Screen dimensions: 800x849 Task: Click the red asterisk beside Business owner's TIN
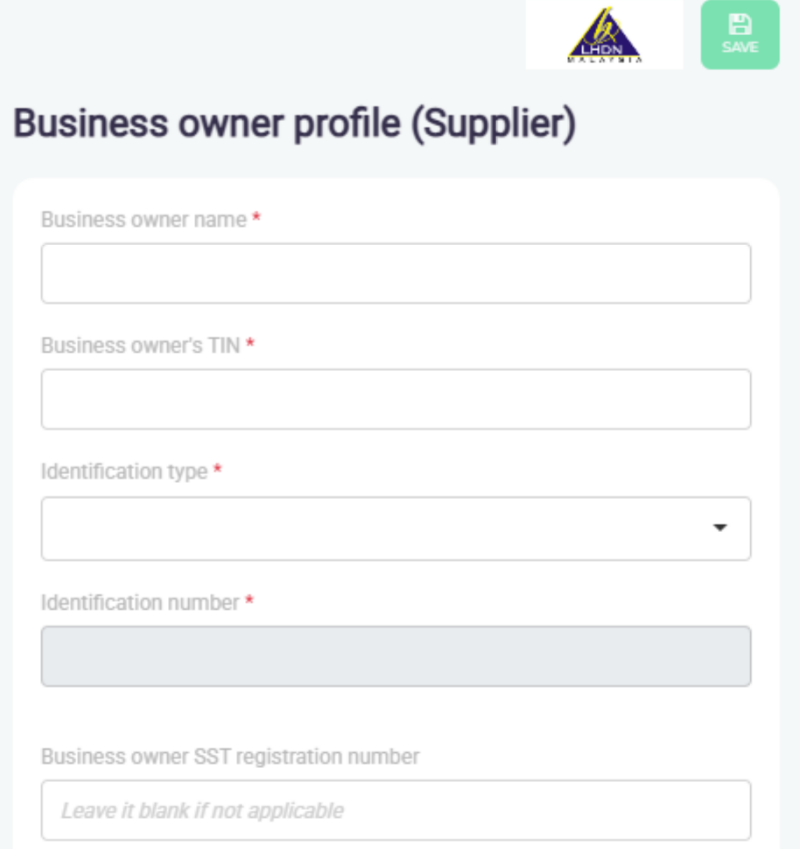[250, 345]
